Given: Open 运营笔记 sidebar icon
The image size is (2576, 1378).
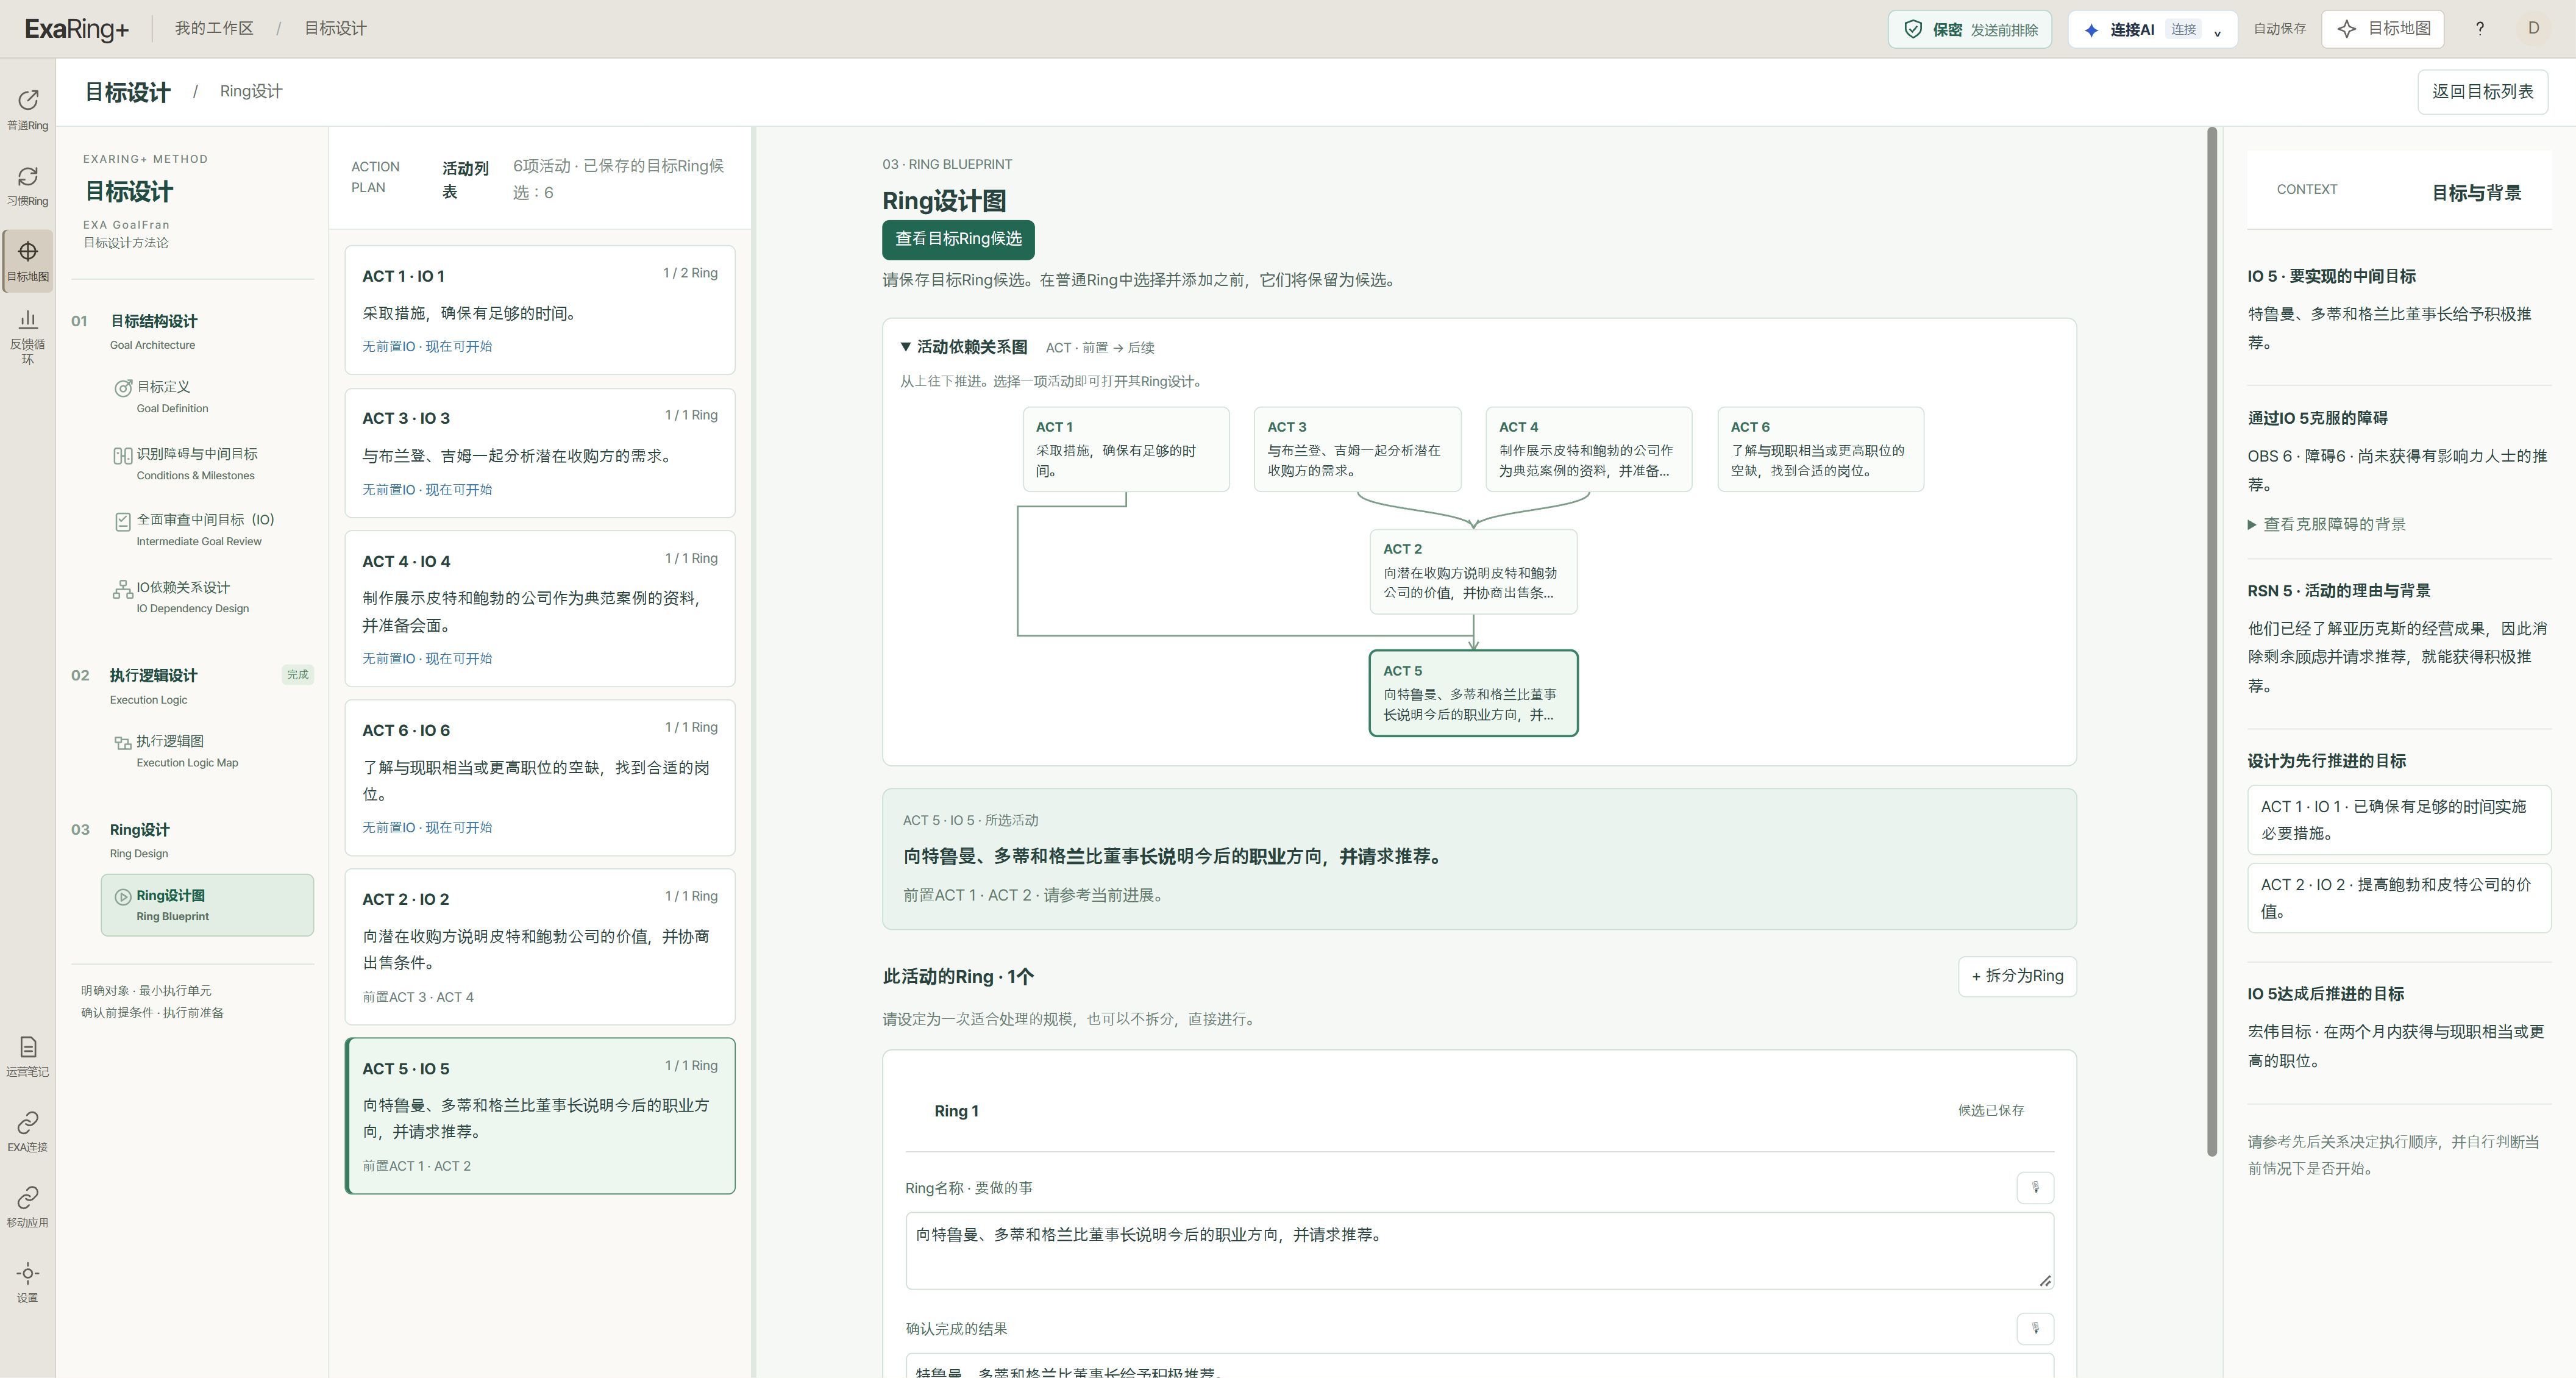Looking at the screenshot, I should (28, 1056).
